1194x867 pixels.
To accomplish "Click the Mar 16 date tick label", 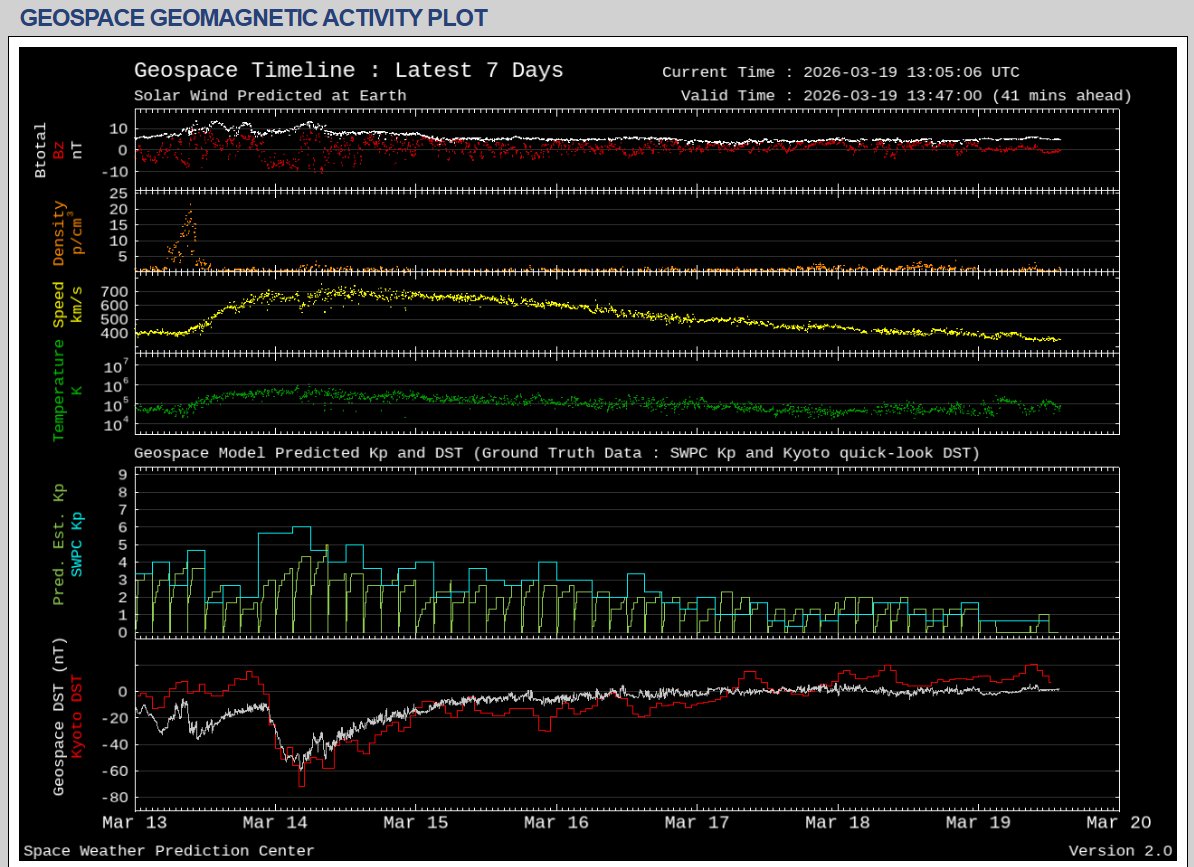I will pyautogui.click(x=556, y=822).
